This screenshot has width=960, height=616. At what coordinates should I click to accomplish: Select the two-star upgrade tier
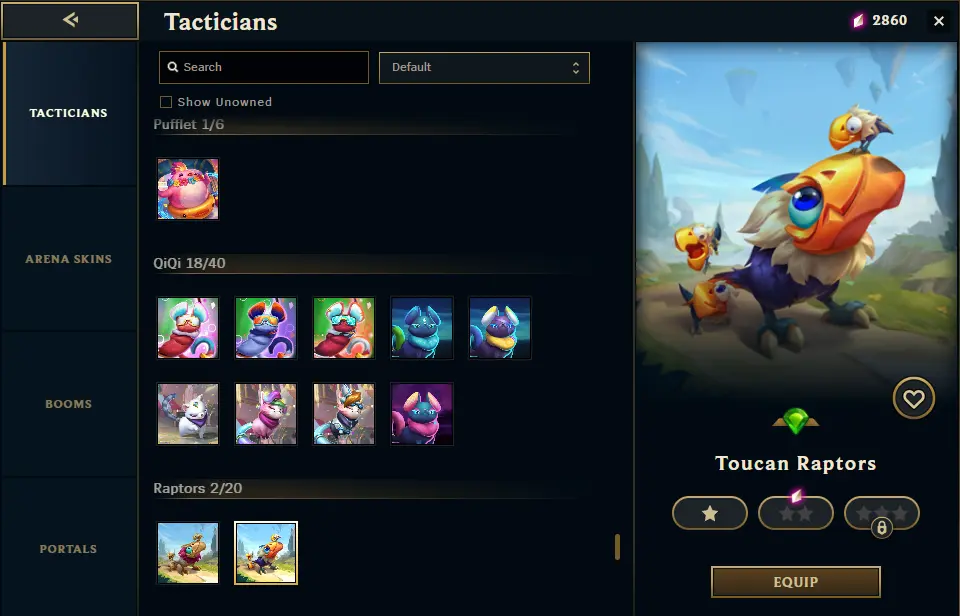[796, 513]
